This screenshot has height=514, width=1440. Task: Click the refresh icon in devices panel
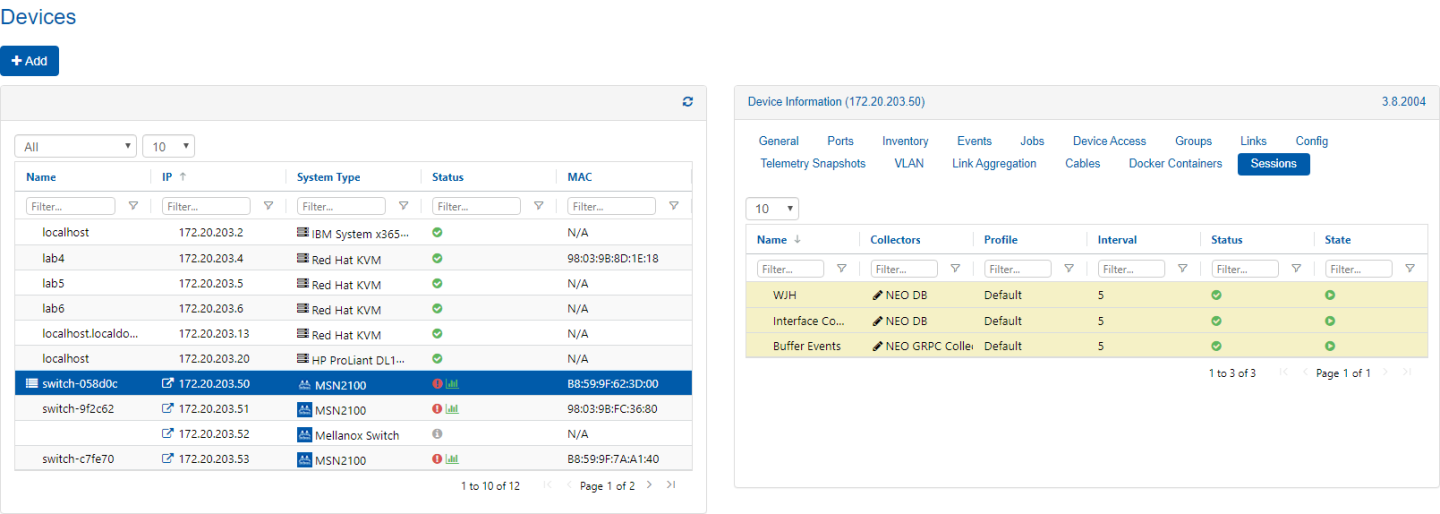[688, 102]
